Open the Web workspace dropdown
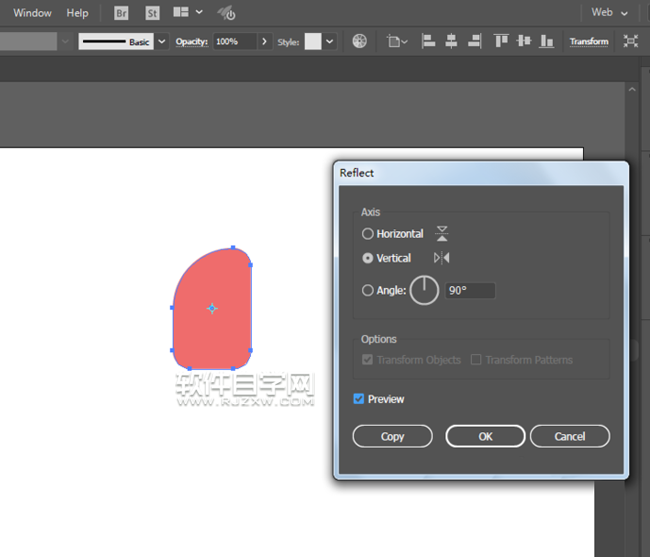Screen dimensions: 650x557 click(x=610, y=13)
